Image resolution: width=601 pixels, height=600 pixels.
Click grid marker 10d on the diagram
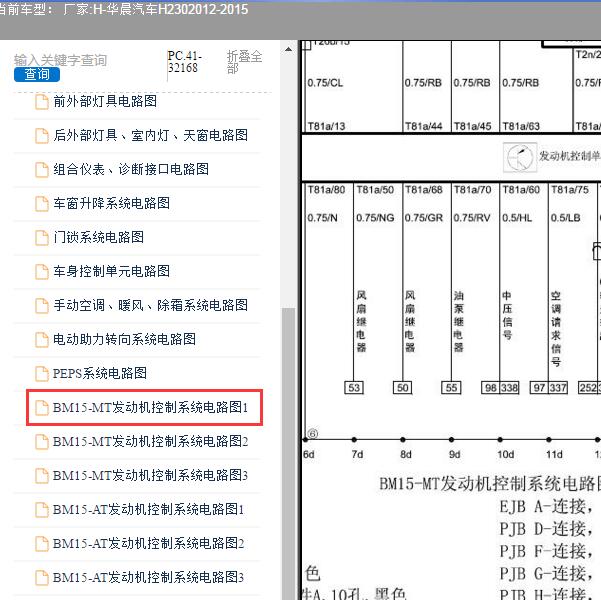506,455
